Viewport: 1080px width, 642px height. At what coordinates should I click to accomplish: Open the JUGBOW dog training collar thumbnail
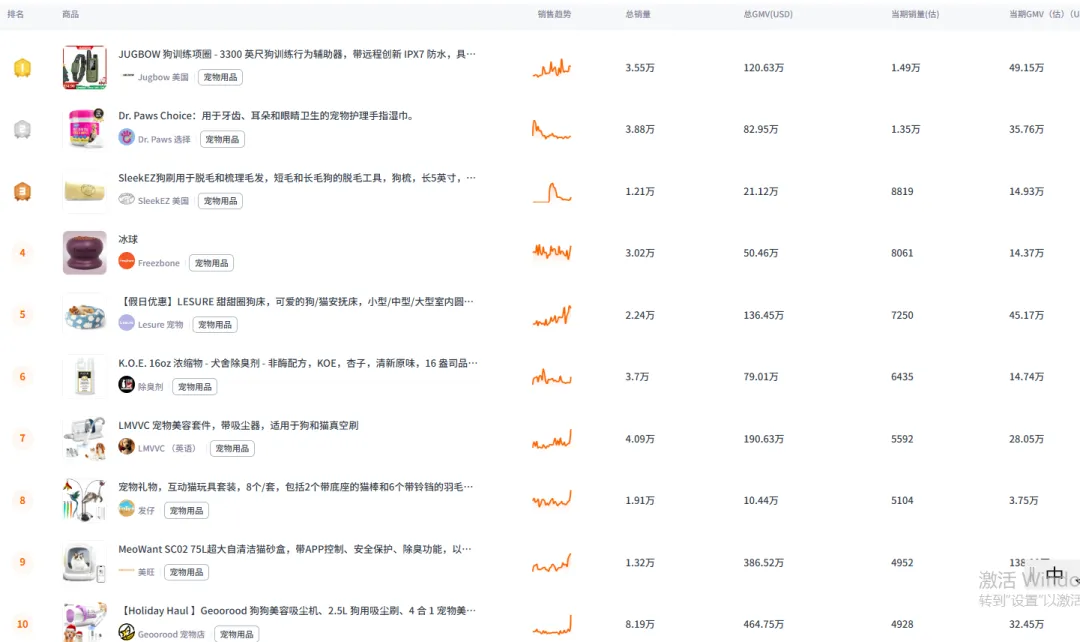(x=85, y=68)
